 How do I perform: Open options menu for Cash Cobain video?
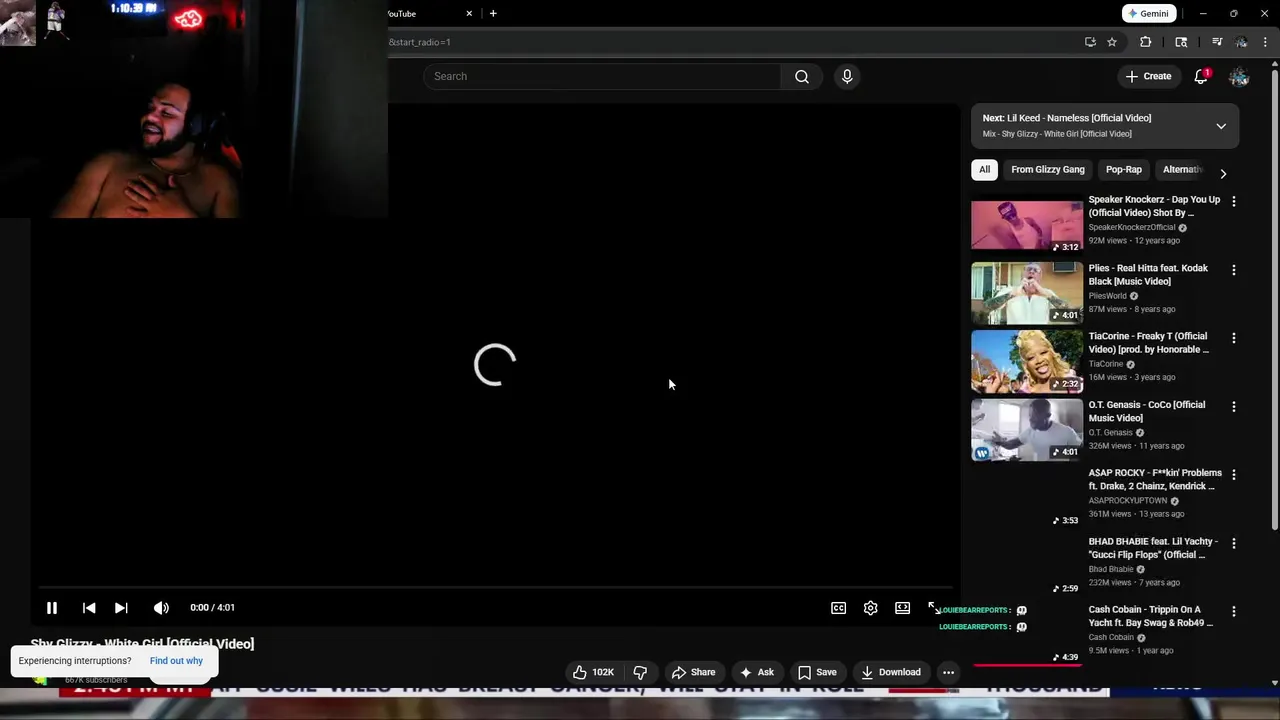tap(1233, 611)
